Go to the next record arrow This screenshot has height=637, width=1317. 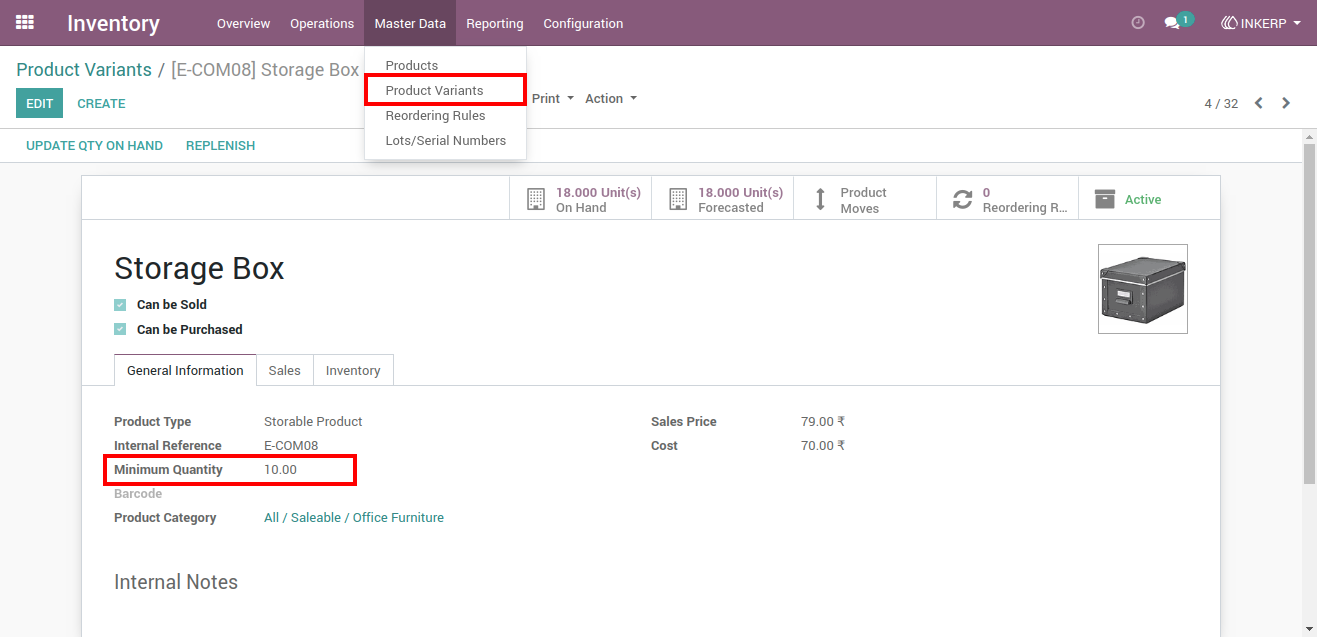1286,103
